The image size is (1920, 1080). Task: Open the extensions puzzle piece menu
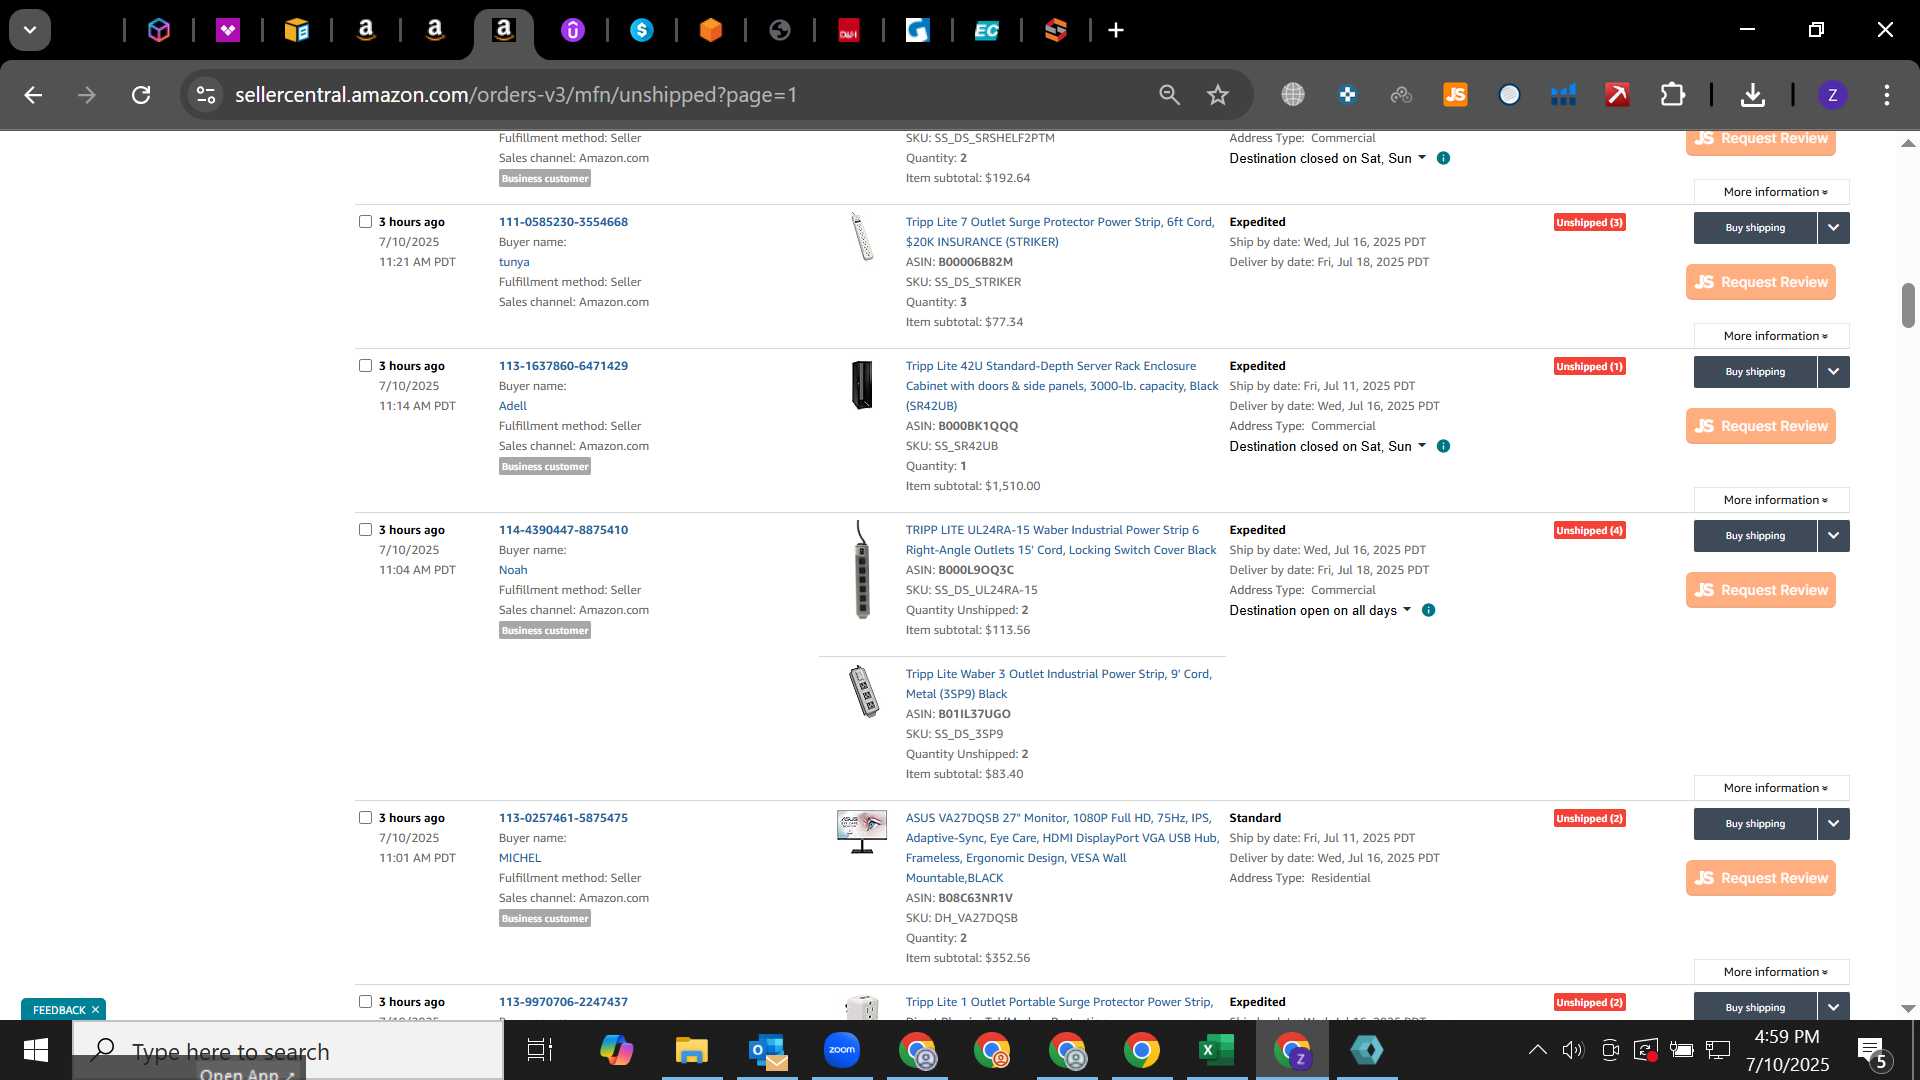point(1673,95)
